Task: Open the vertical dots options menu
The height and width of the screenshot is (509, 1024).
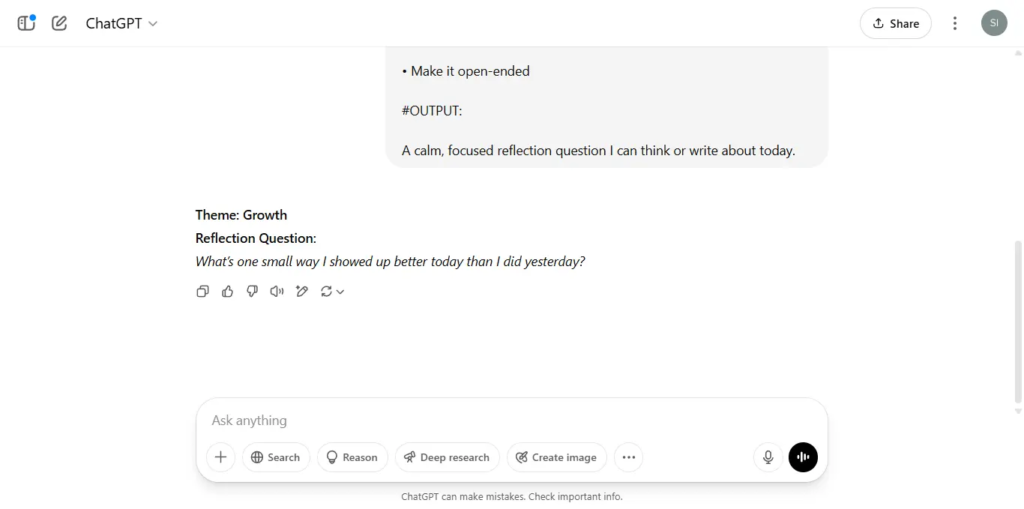Action: pos(955,24)
